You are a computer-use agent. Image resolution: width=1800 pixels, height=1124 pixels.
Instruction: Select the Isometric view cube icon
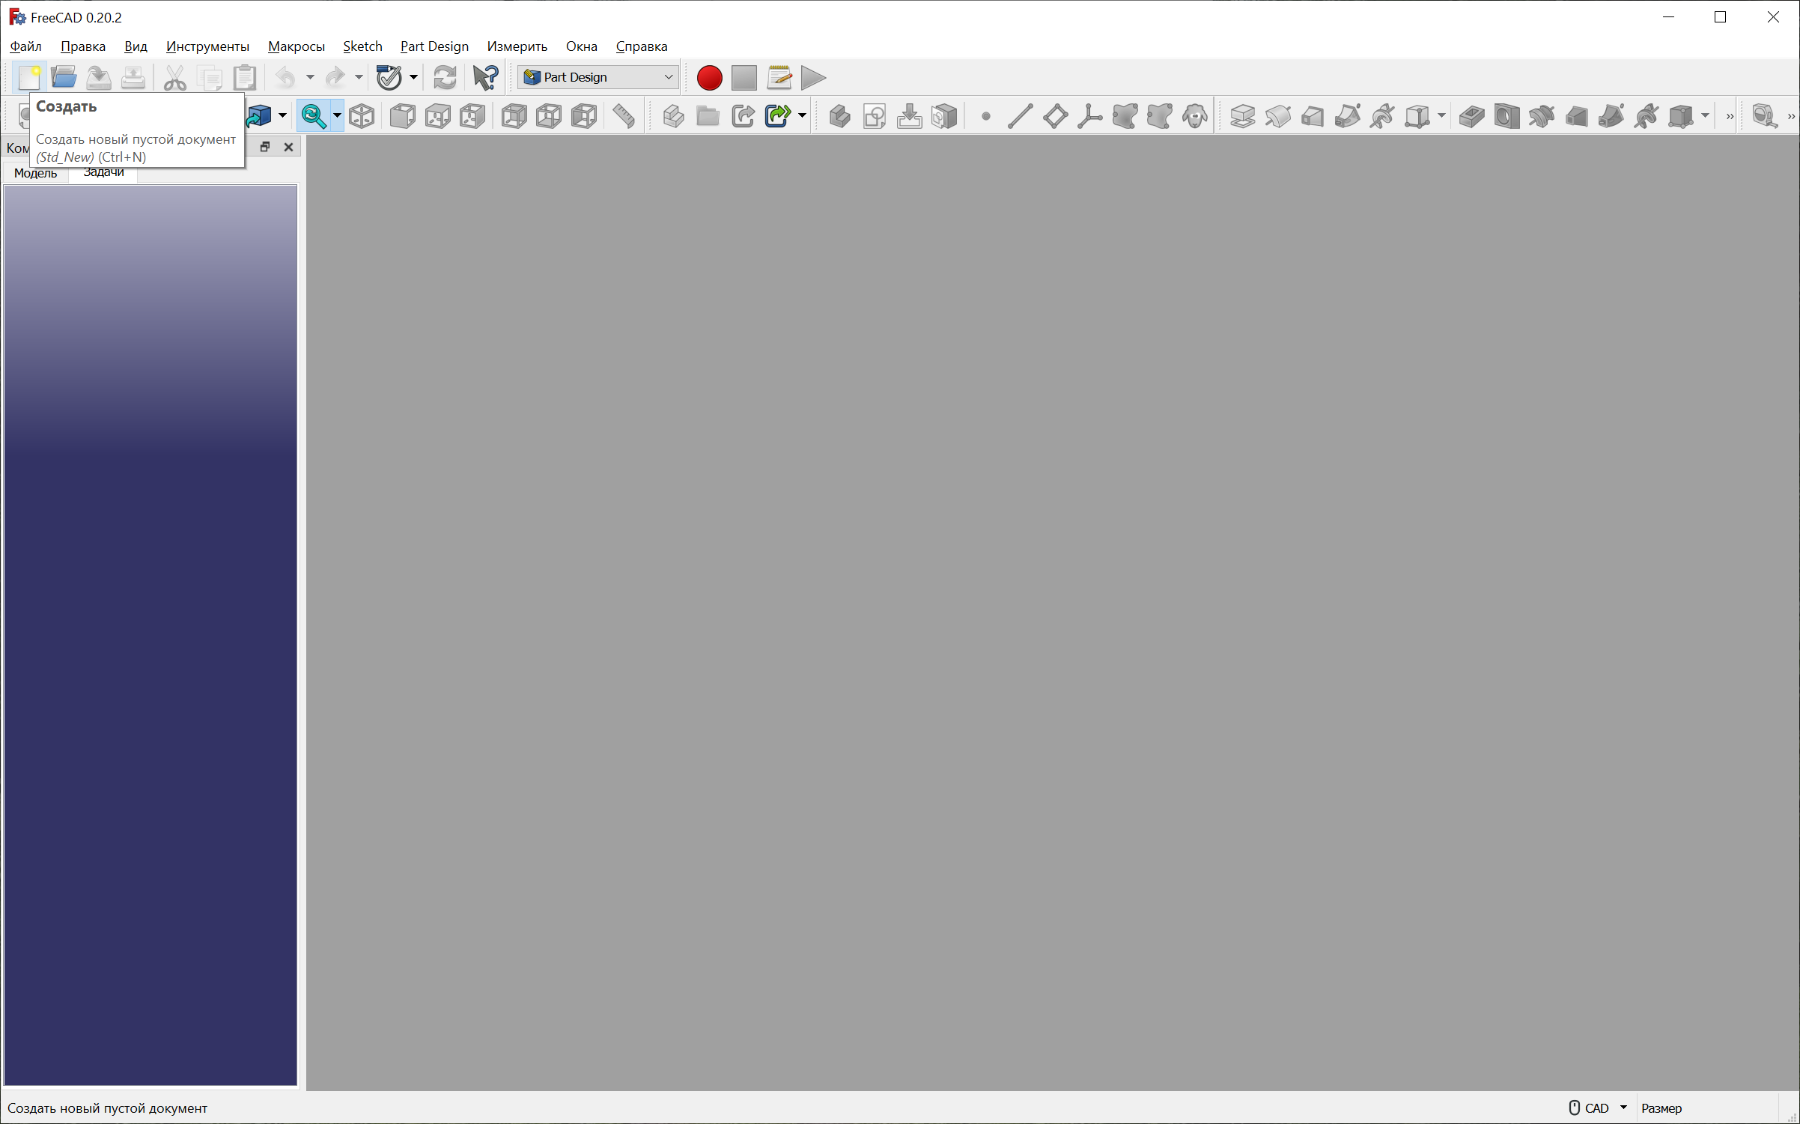(362, 116)
